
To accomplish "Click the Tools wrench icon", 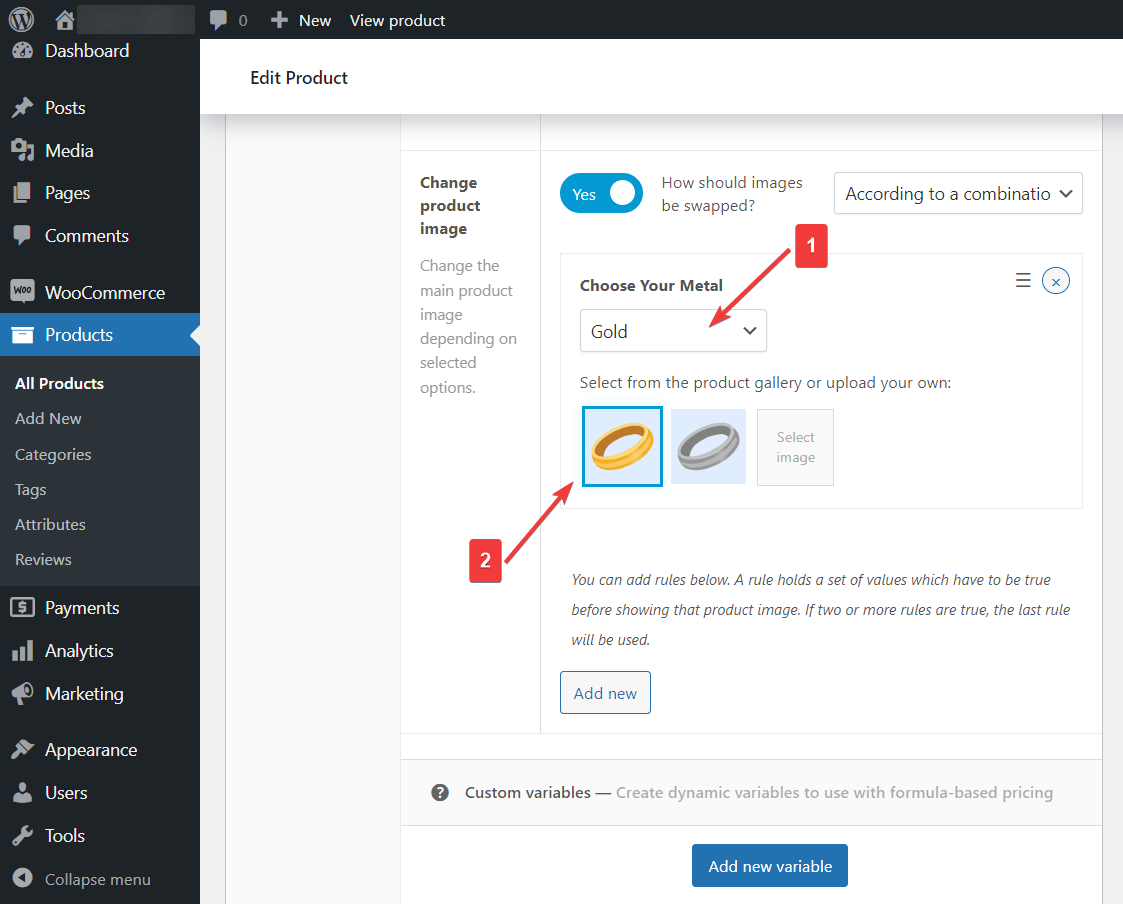I will [x=22, y=836].
